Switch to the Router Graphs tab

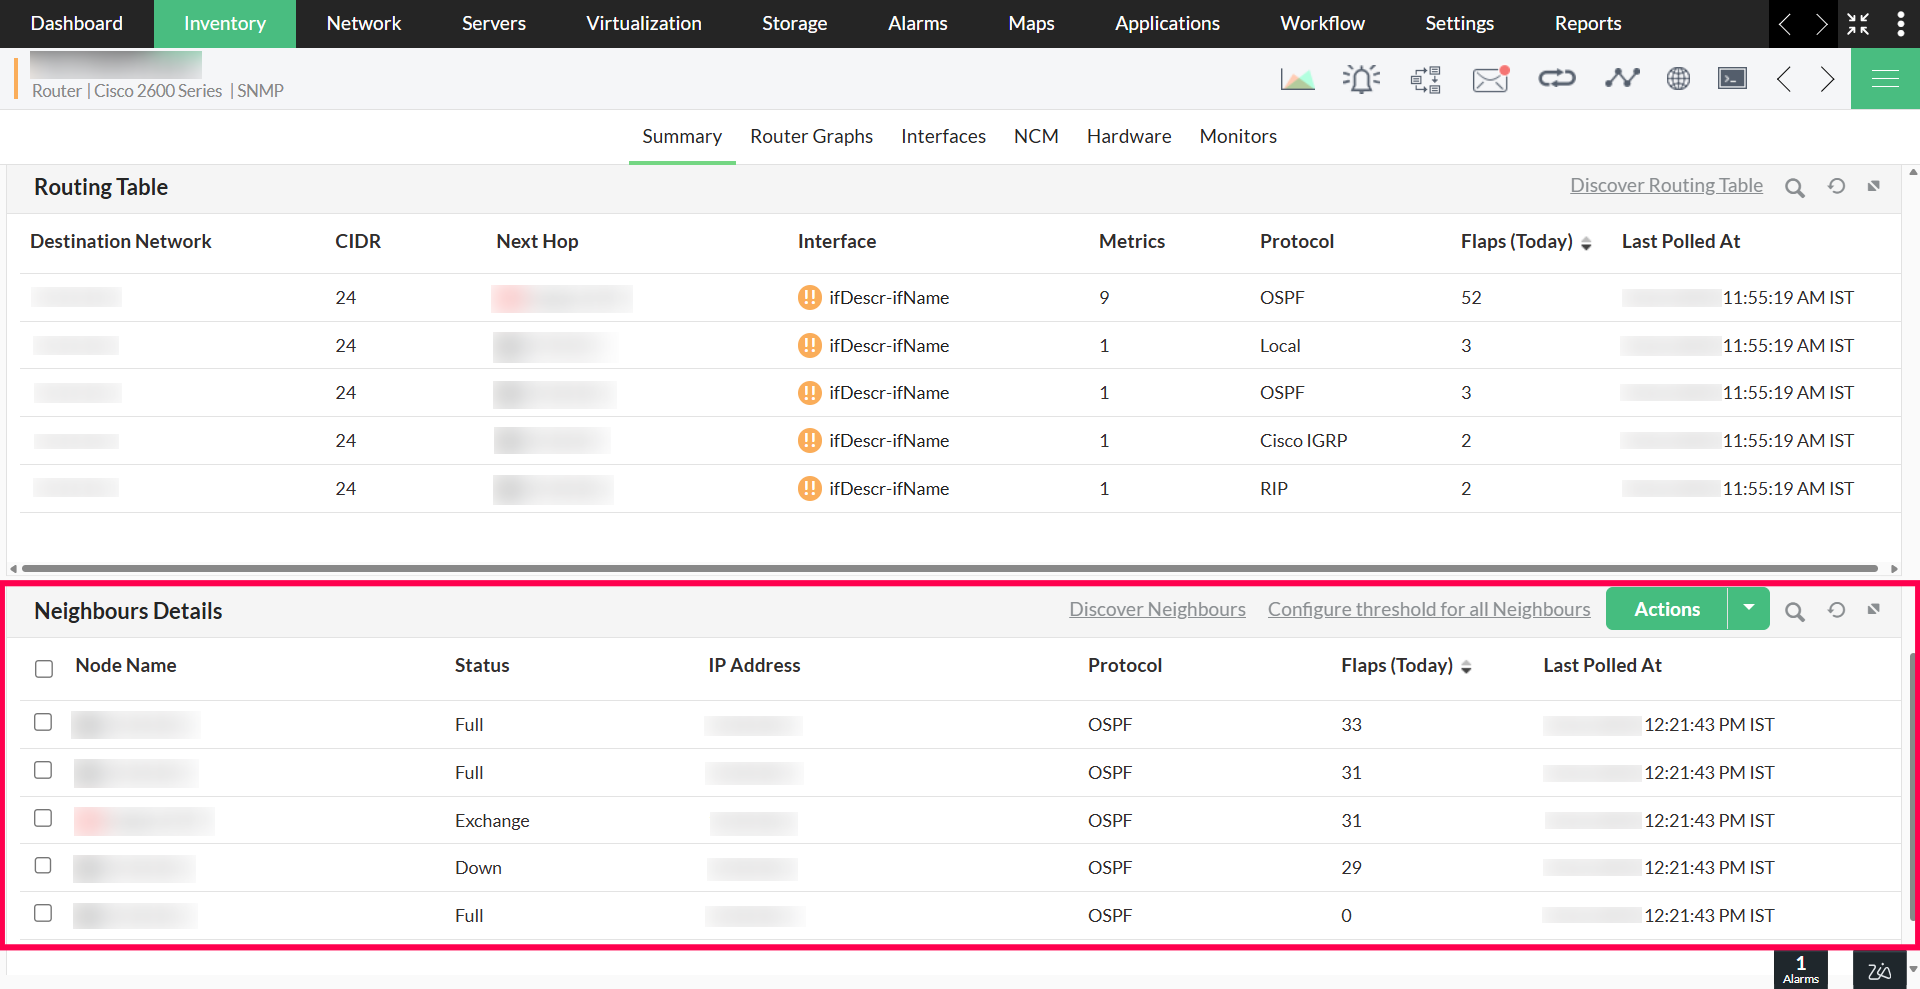point(811,136)
